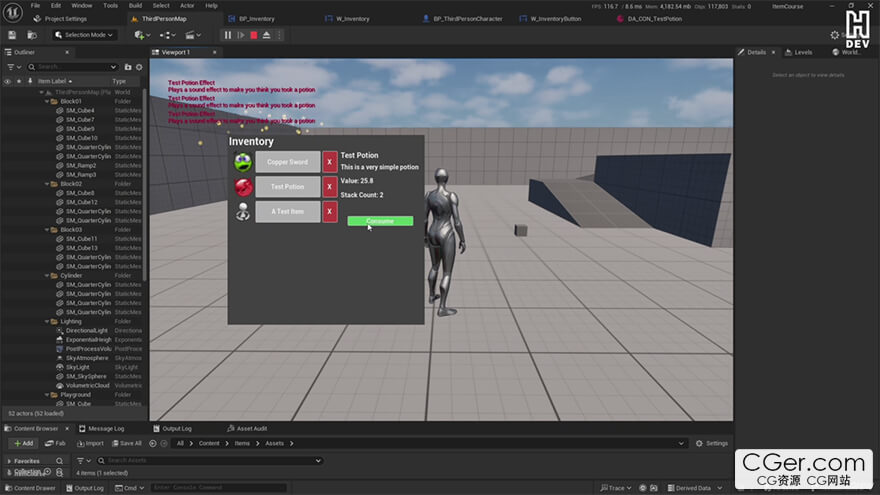Pause the play-in-editor simulation
880x495 pixels.
click(228, 35)
